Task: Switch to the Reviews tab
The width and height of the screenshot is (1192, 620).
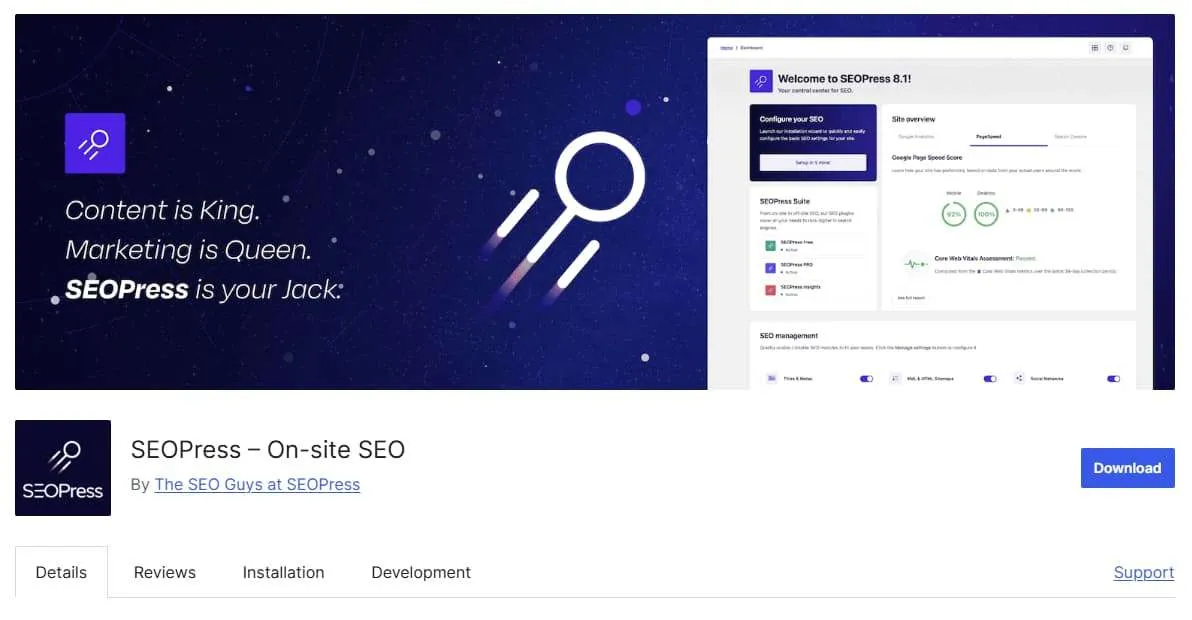Action: click(165, 572)
